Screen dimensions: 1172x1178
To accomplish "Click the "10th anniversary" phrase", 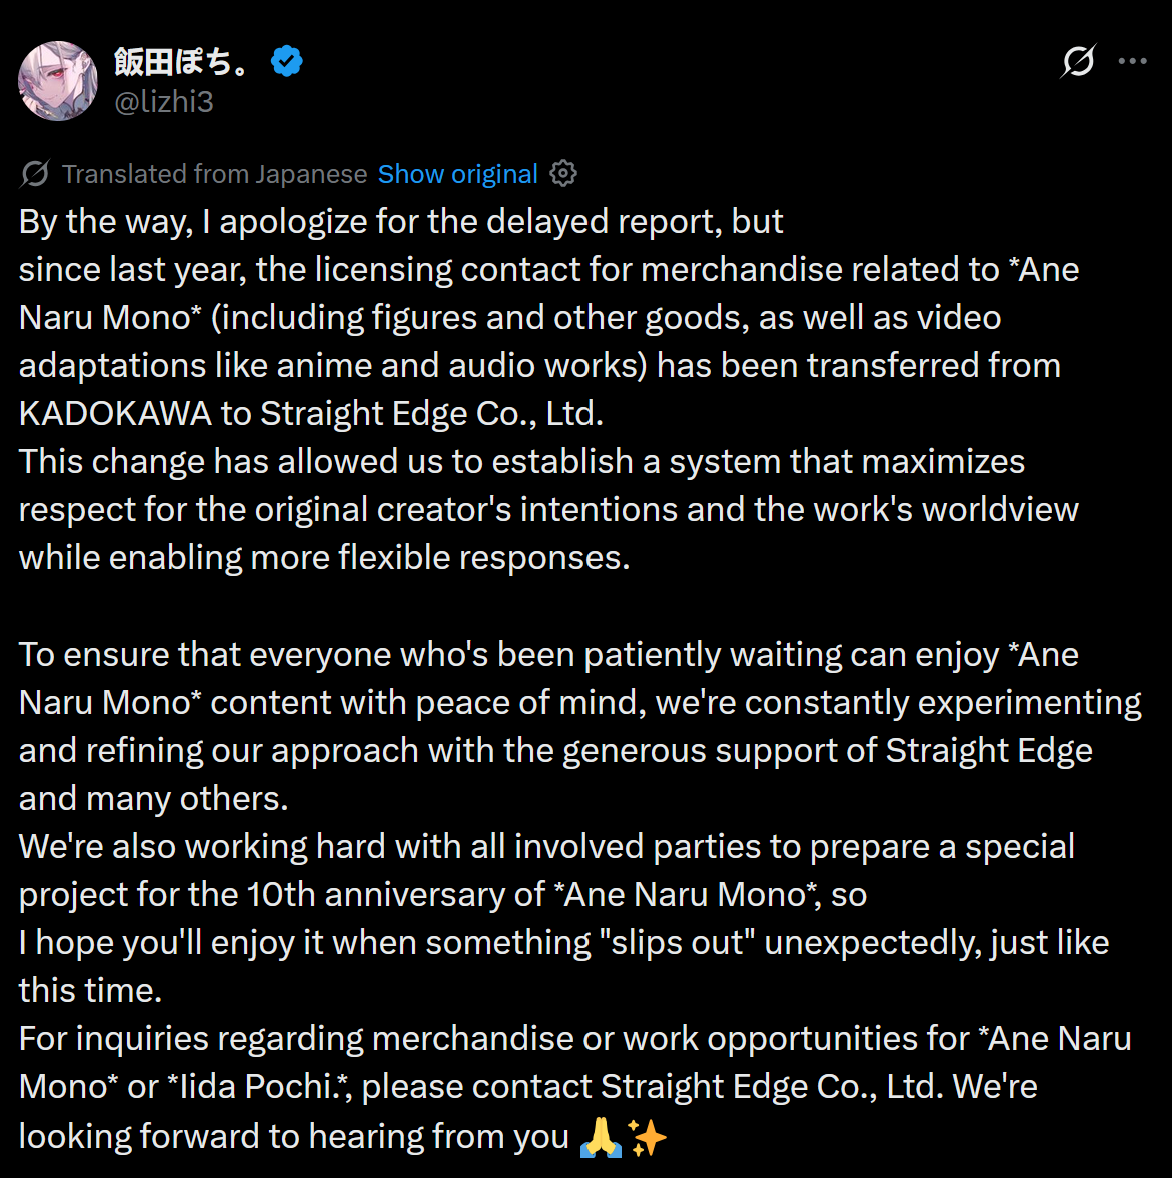I will [395, 894].
